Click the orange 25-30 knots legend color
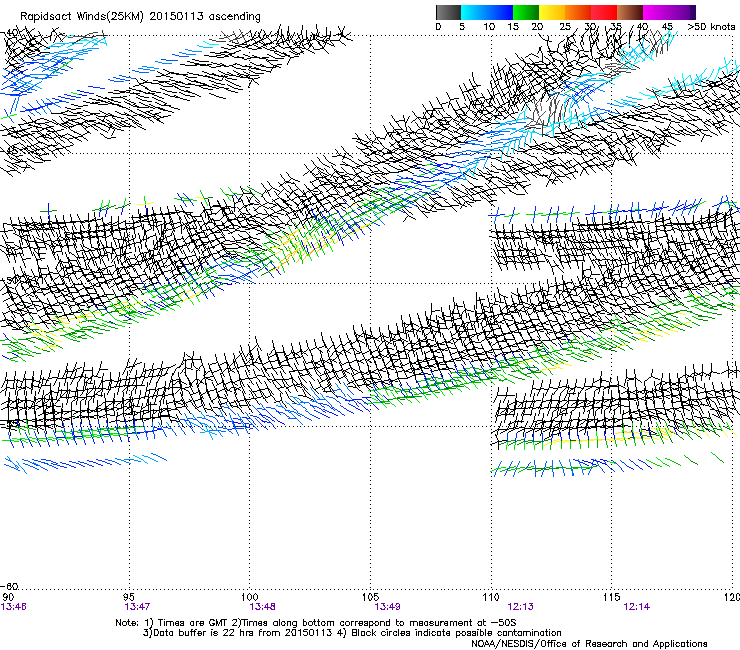Image resolution: width=740 pixels, height=650 pixels. 578,12
